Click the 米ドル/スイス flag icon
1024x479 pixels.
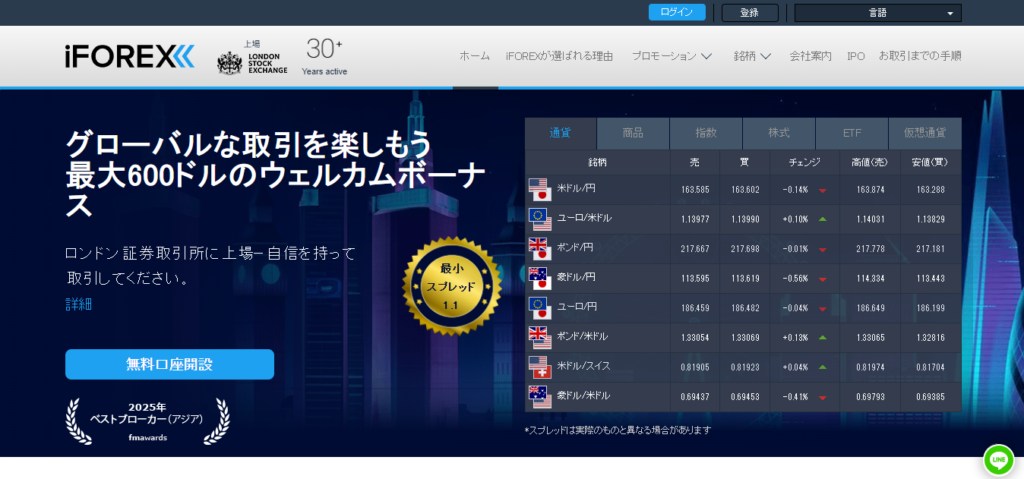click(540, 367)
